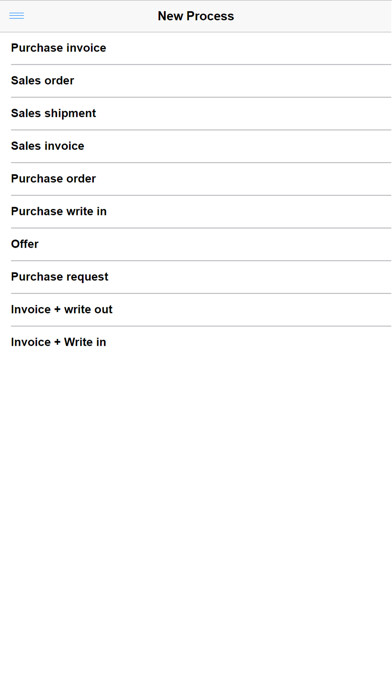Create a new Offer
Image resolution: width=392 pixels, height=696 pixels.
[196, 244]
